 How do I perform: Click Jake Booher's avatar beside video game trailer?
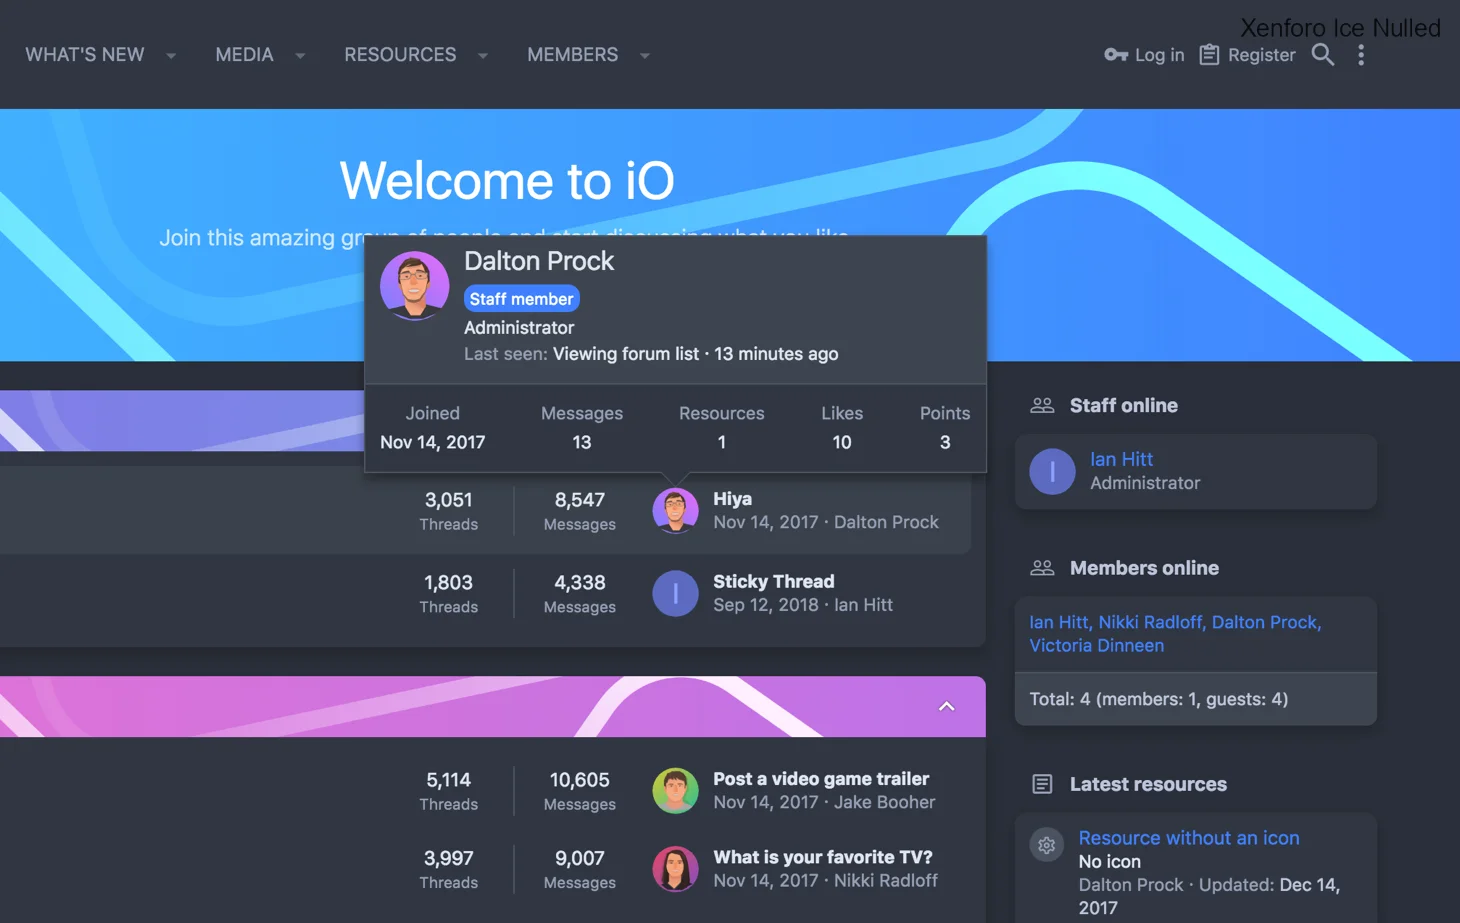coord(675,790)
